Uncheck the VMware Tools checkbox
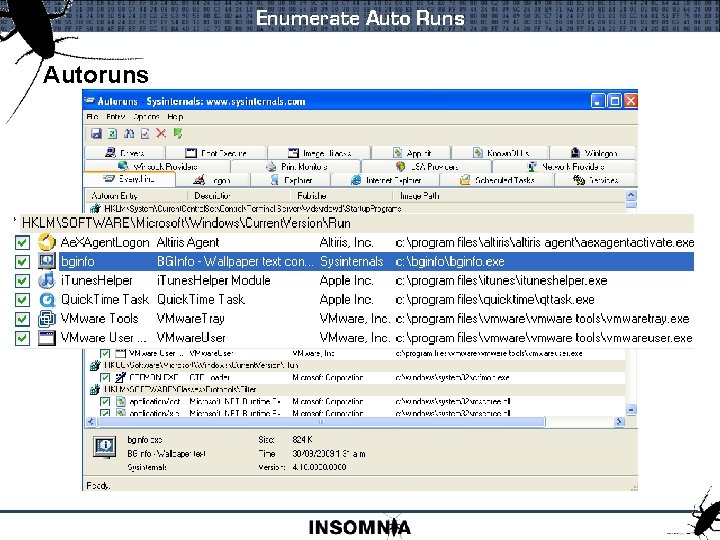The height and width of the screenshot is (540, 720). (x=22, y=319)
